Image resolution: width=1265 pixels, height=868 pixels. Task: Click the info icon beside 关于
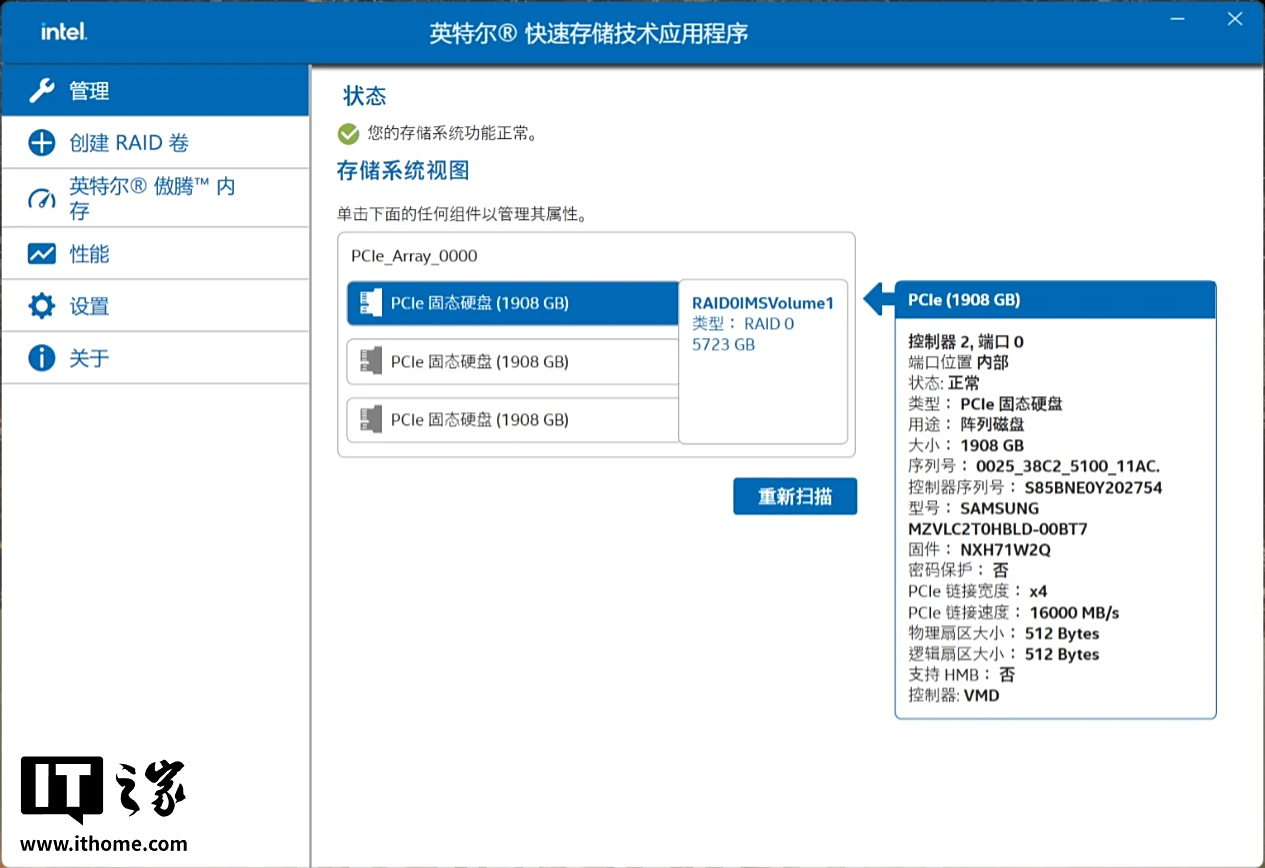(42, 358)
